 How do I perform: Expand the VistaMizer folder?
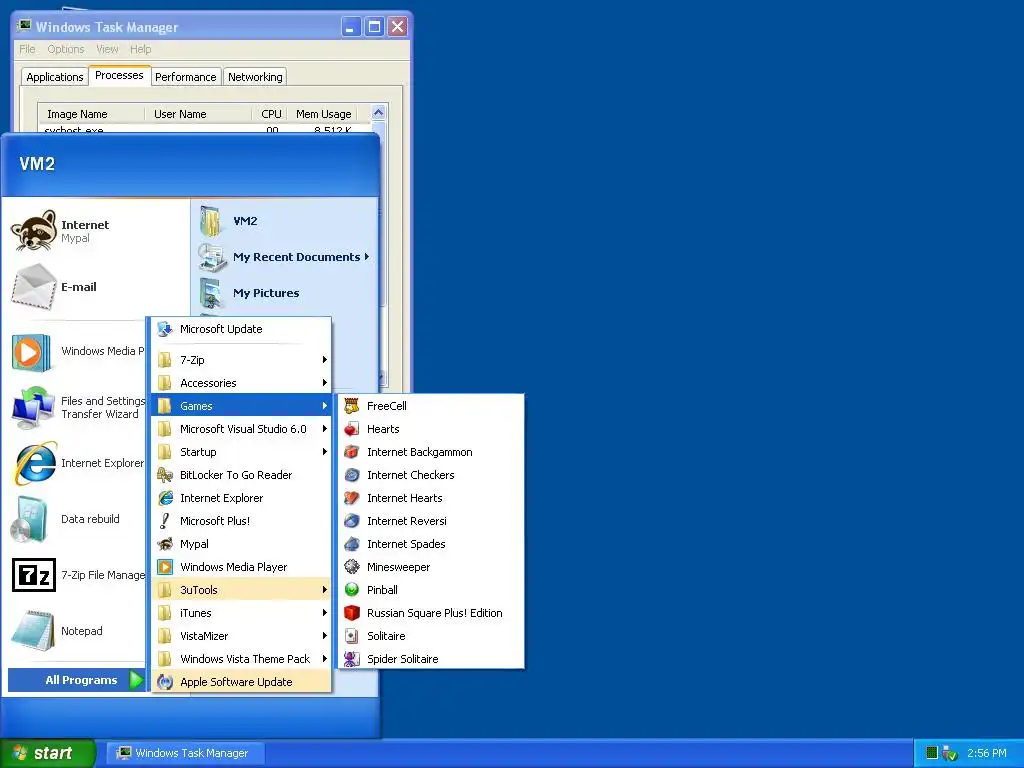click(242, 636)
